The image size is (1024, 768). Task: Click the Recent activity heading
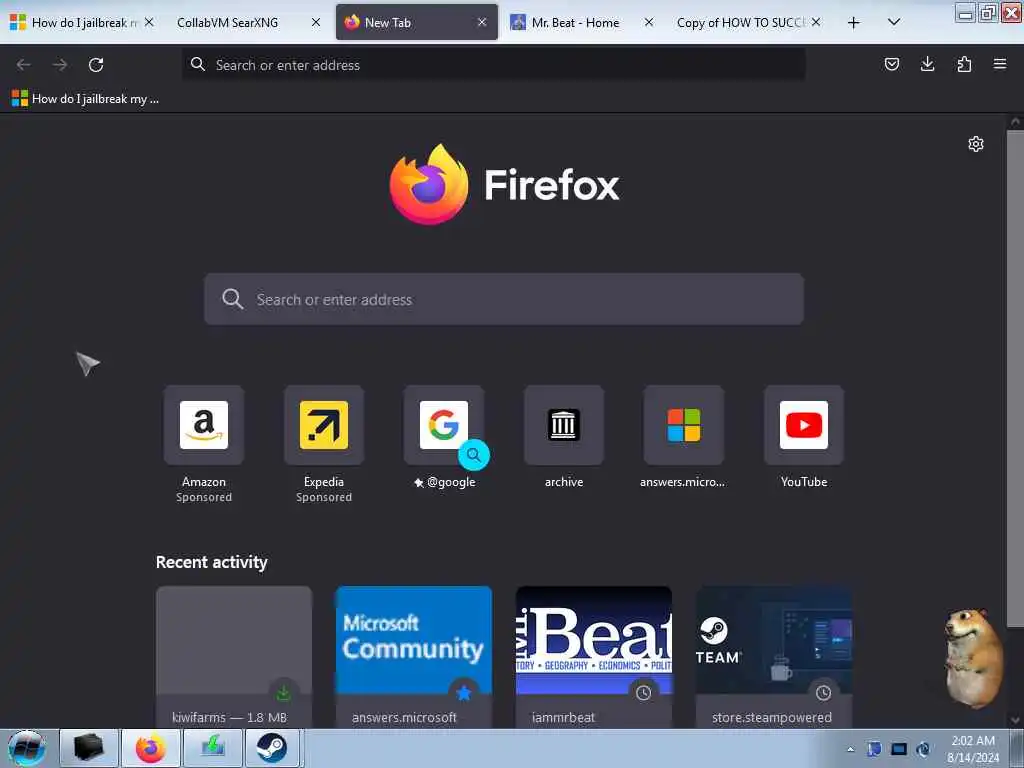(x=212, y=562)
